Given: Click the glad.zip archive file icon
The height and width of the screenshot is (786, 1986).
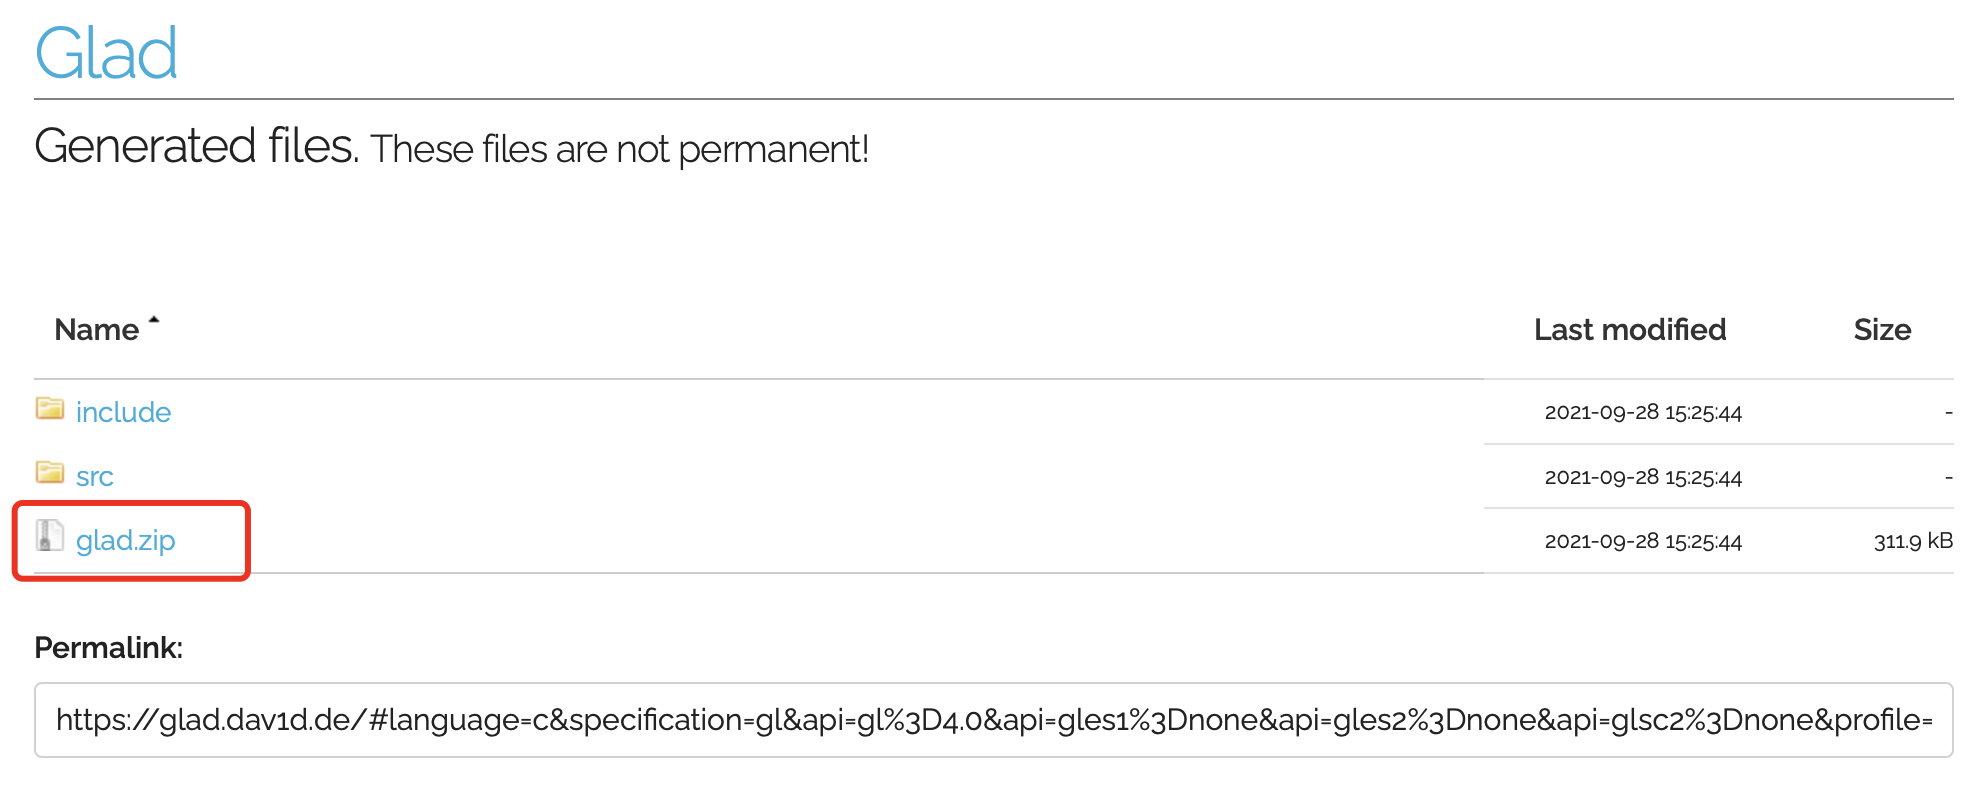Looking at the screenshot, I should coord(49,536).
